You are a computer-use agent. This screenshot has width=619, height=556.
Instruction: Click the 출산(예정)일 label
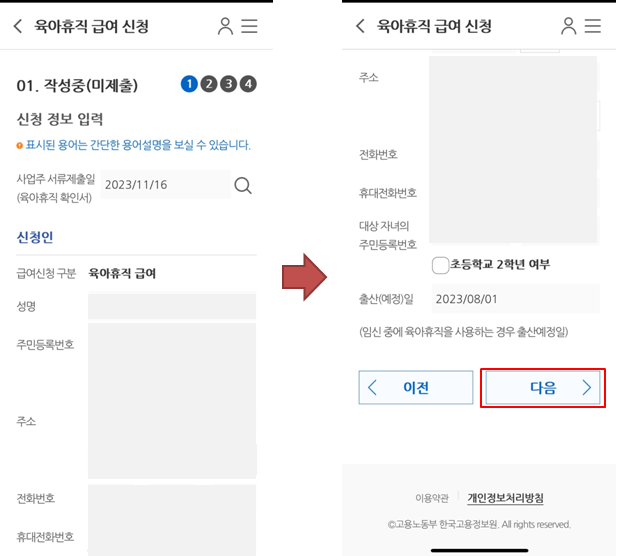pos(386,299)
